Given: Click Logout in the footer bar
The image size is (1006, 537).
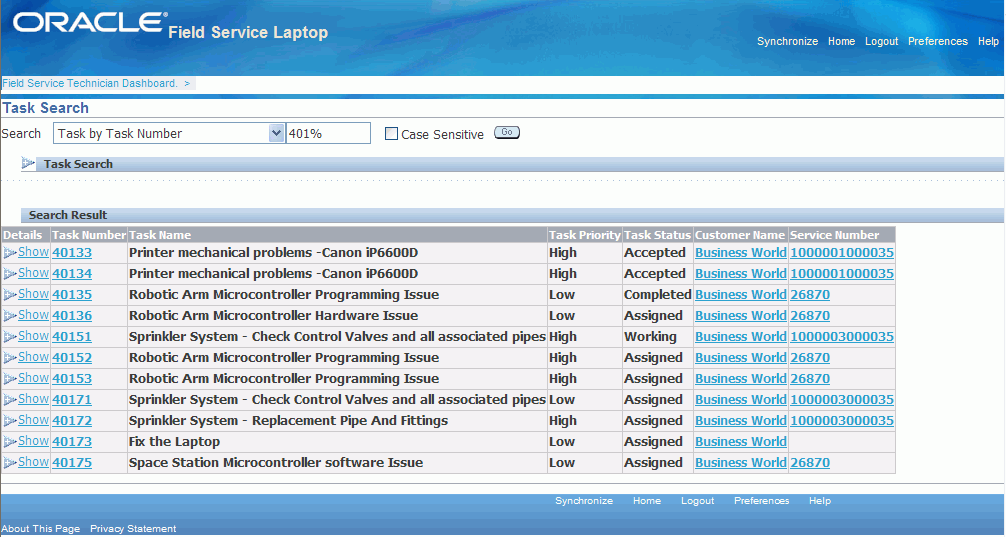Looking at the screenshot, I should click(x=697, y=500).
